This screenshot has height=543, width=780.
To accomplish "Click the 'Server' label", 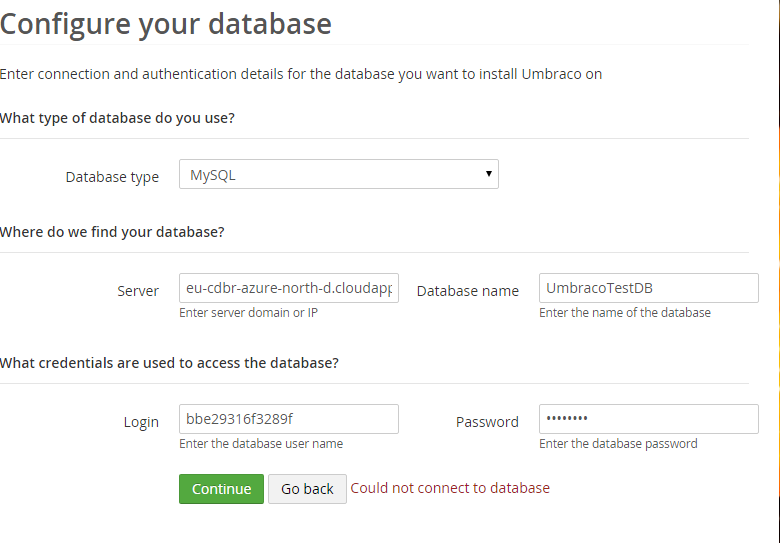I will pyautogui.click(x=138, y=291).
